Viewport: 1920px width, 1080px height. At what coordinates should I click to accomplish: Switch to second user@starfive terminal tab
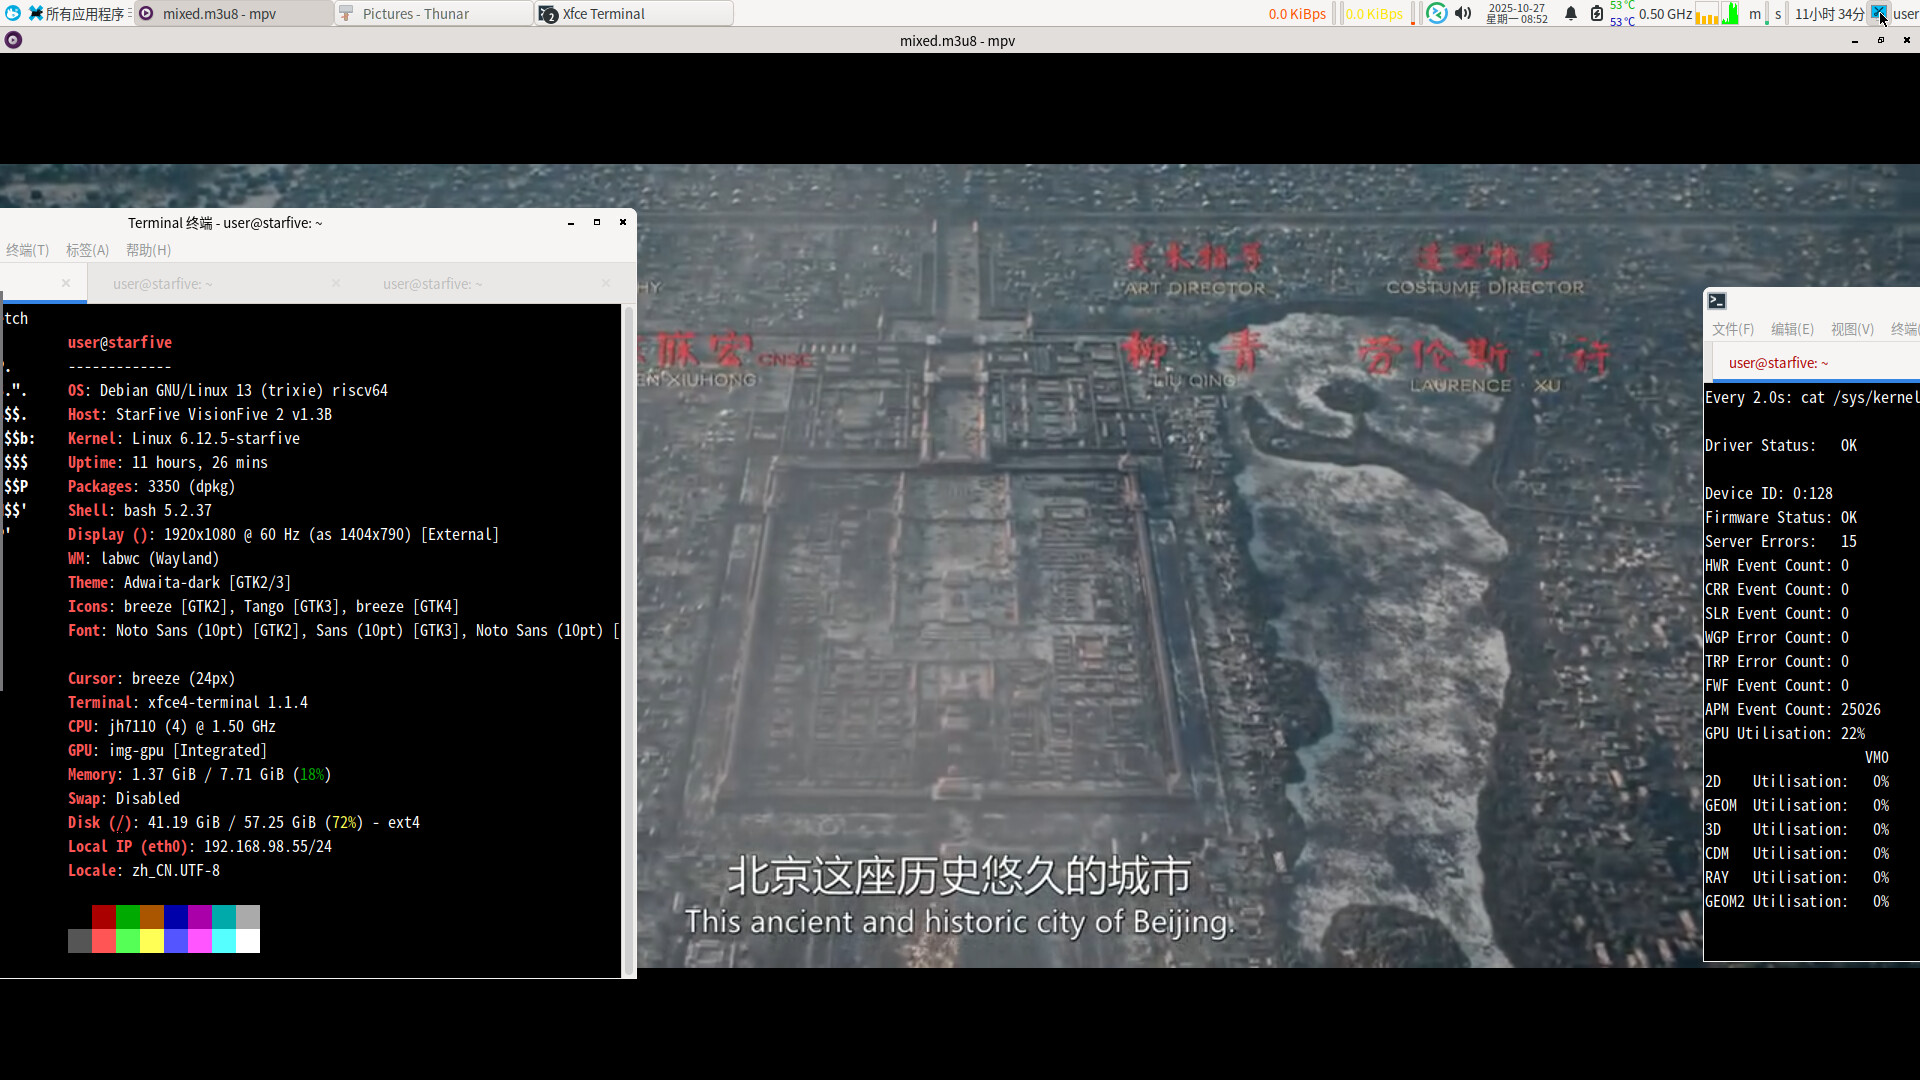click(163, 284)
